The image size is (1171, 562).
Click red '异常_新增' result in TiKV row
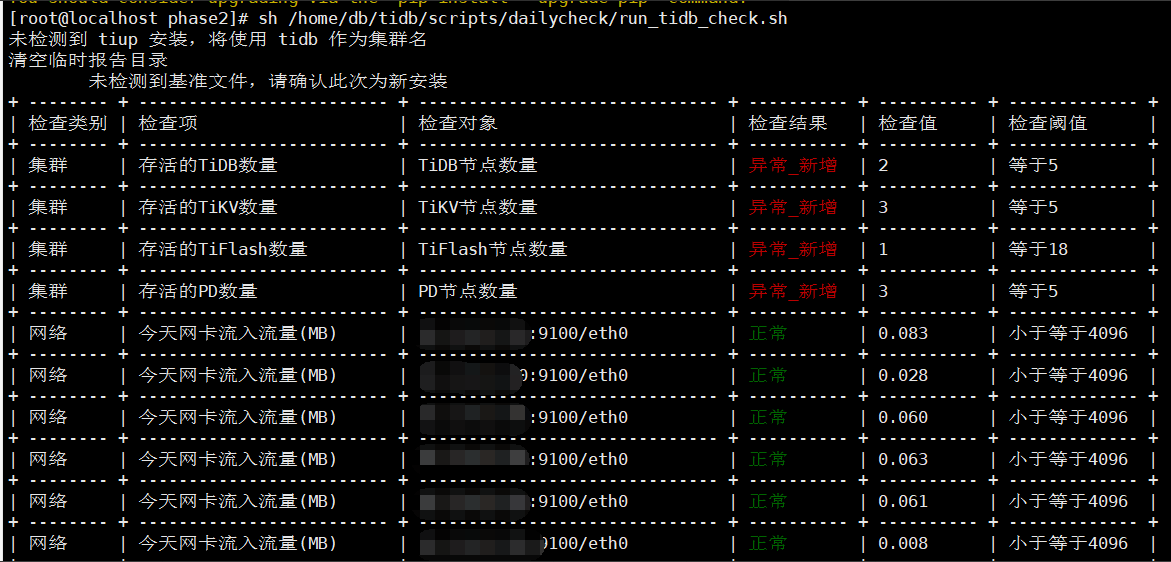792,207
